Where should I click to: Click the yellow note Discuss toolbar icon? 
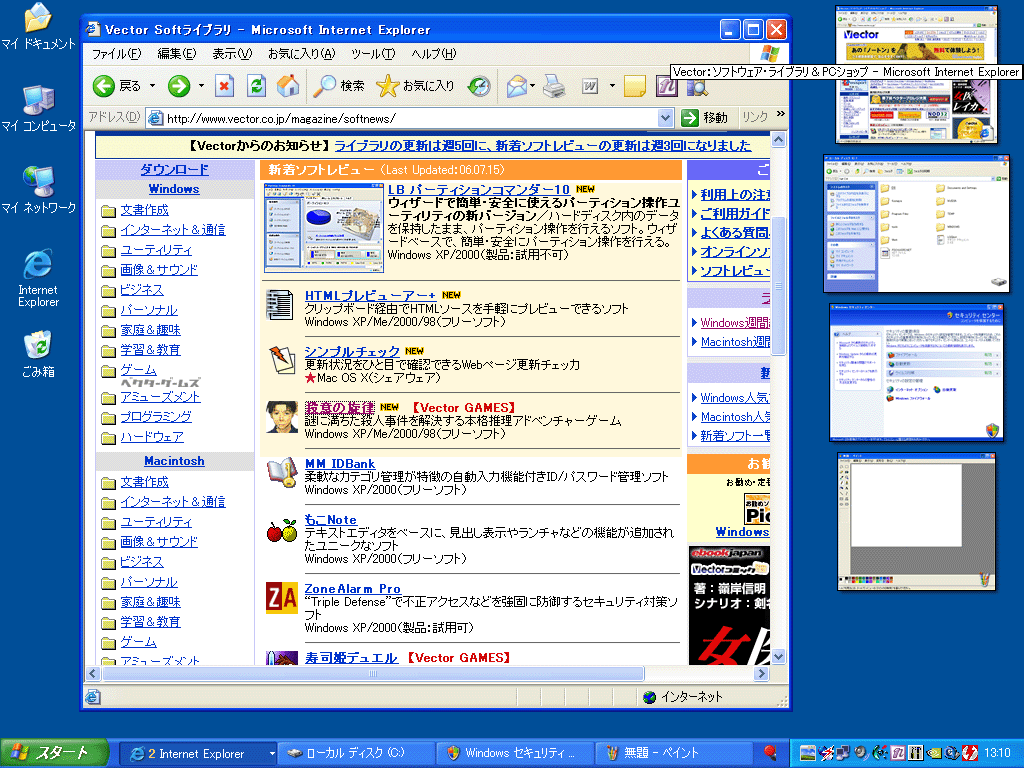pyautogui.click(x=635, y=86)
